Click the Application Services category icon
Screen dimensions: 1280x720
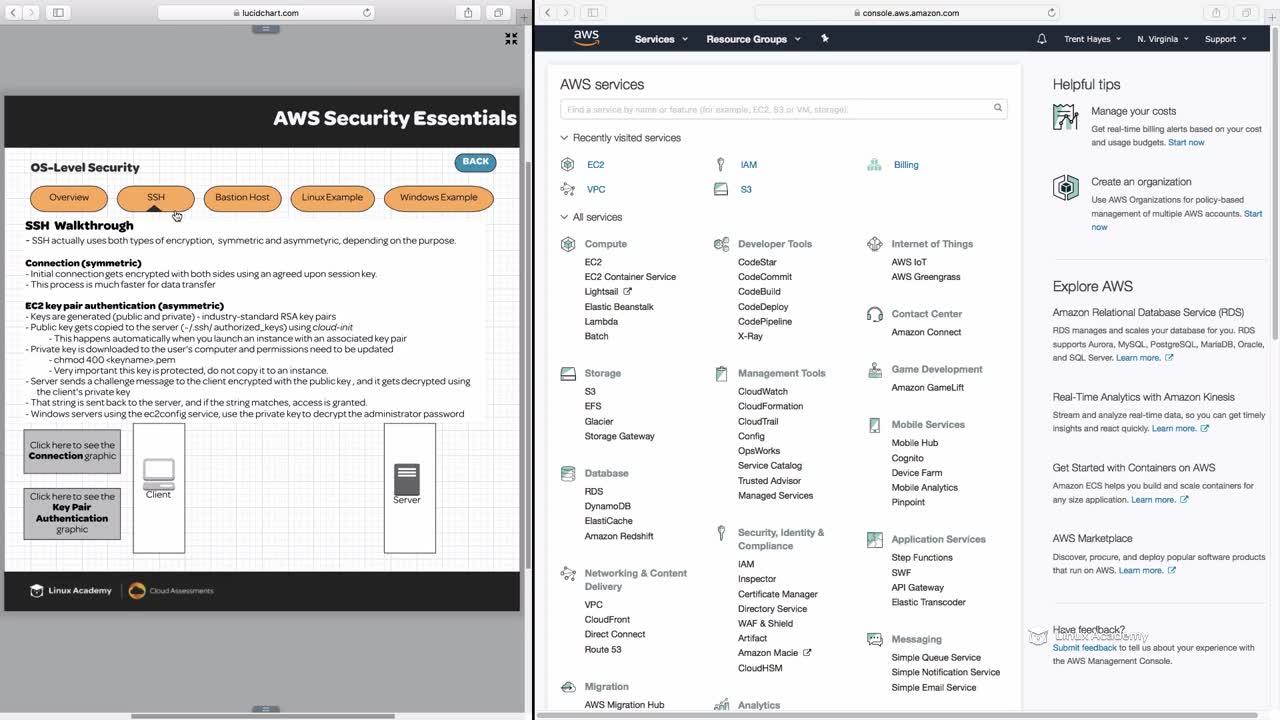click(875, 539)
